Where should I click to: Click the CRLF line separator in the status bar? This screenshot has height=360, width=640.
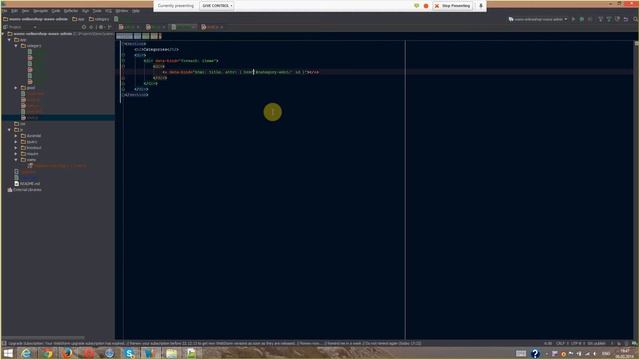(x=562, y=343)
